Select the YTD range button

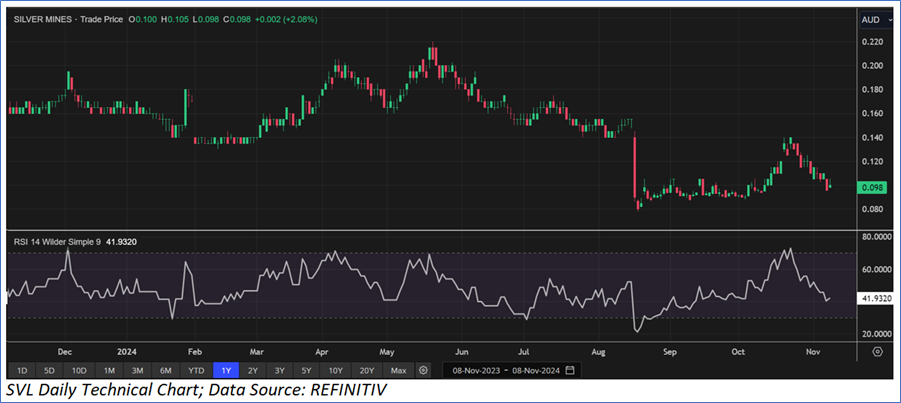tap(197, 370)
